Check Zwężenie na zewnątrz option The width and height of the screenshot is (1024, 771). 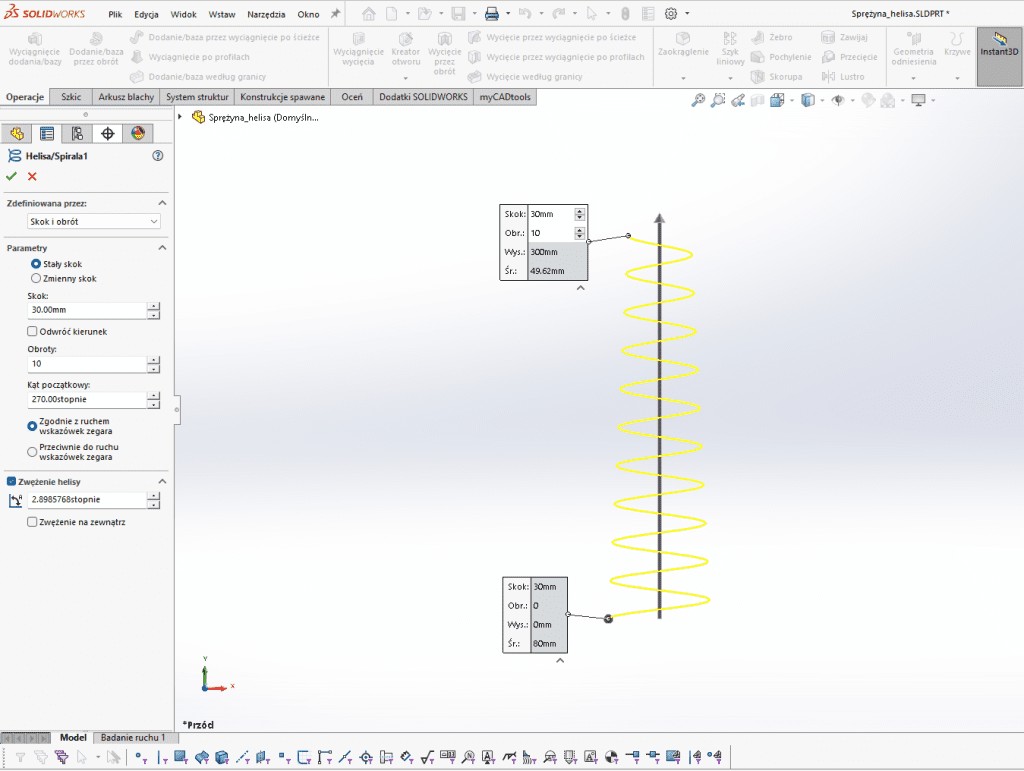pos(33,522)
